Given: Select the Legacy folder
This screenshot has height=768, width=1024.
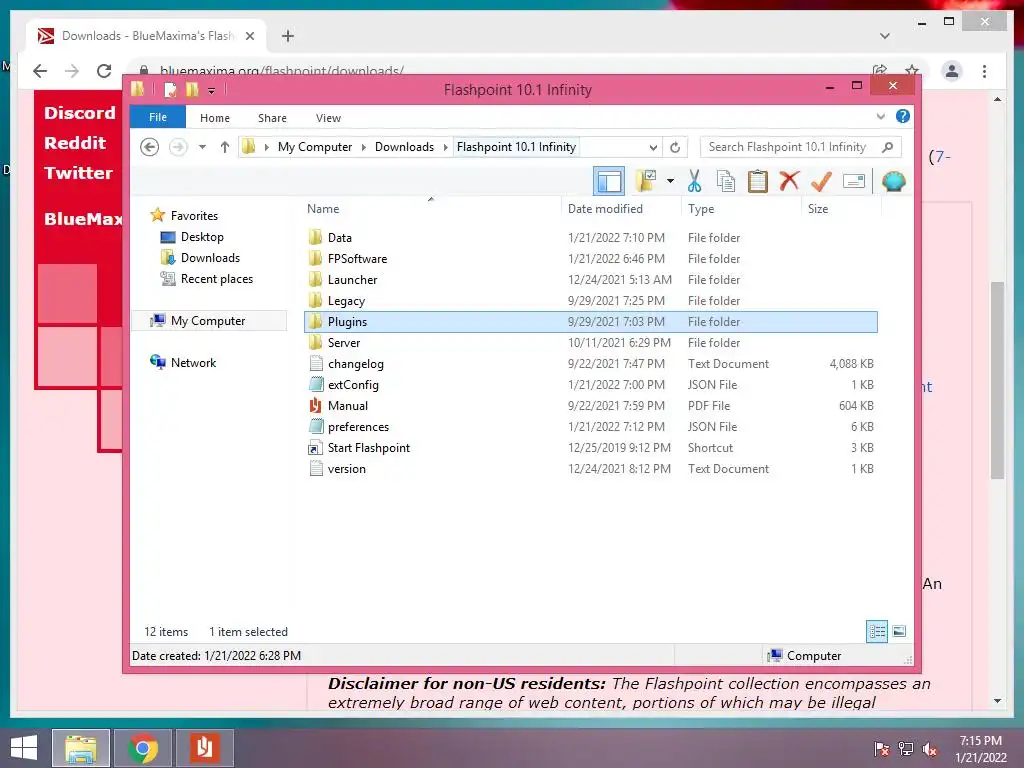Looking at the screenshot, I should pyautogui.click(x=590, y=300).
